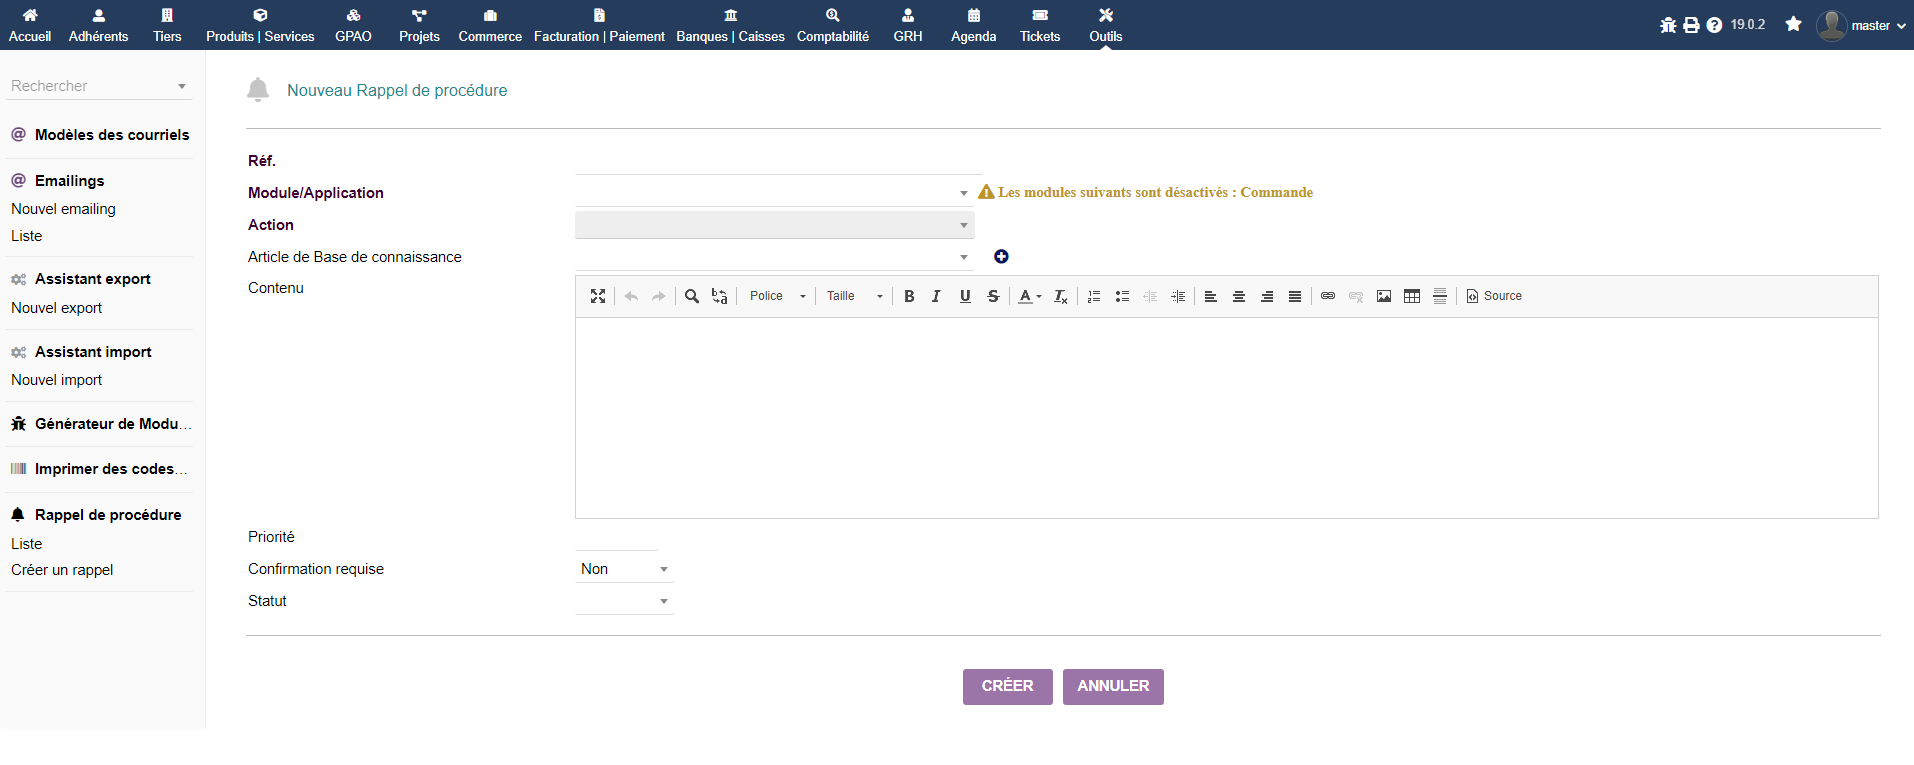The image size is (1914, 765).
Task: Click in the Réf. input field
Action: (x=779, y=161)
